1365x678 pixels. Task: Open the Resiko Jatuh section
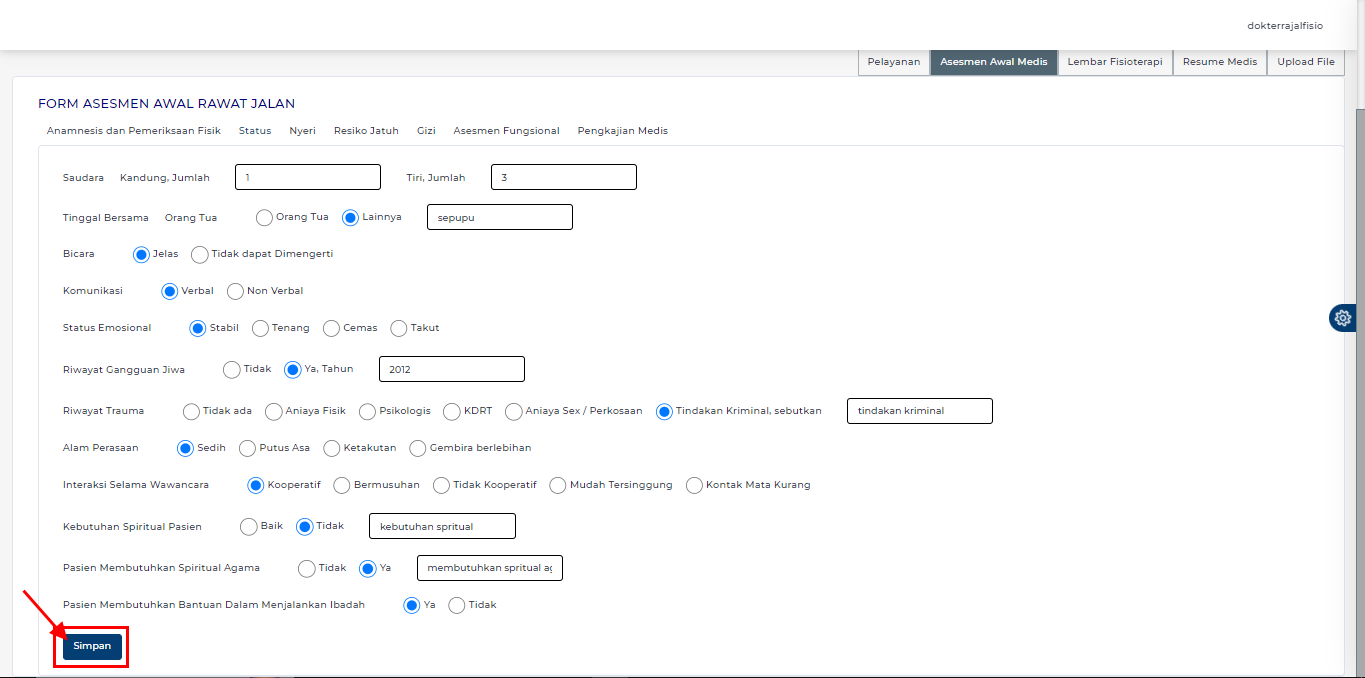click(x=366, y=131)
